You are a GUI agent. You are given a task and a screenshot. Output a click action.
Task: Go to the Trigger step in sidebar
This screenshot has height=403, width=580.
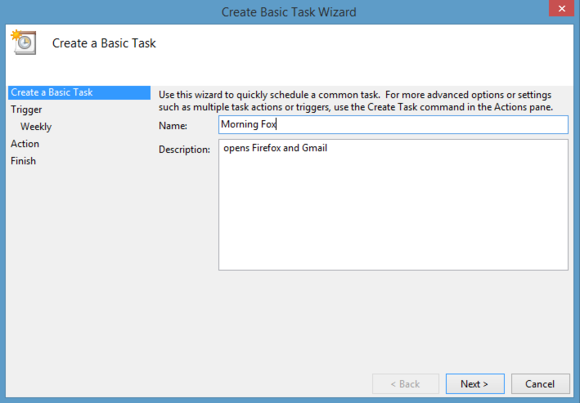pyautogui.click(x=26, y=110)
